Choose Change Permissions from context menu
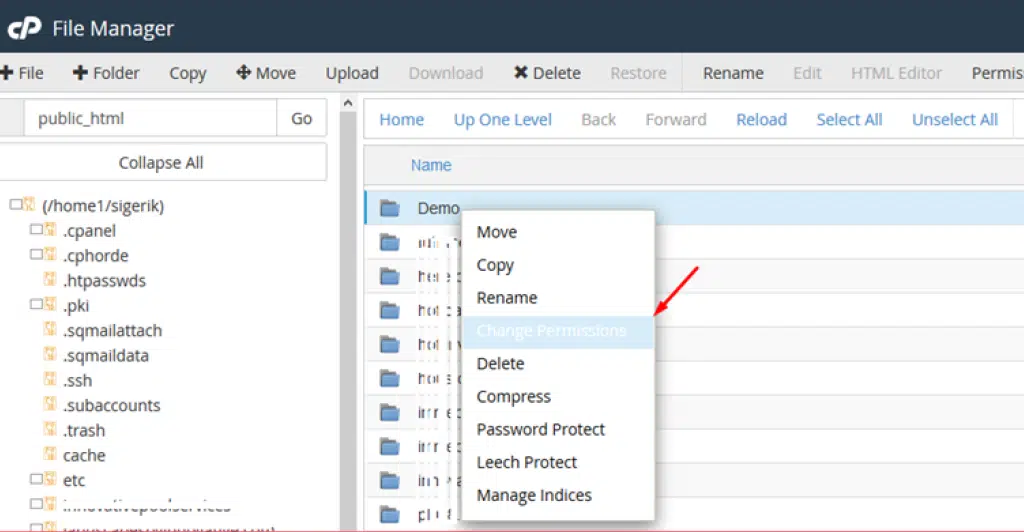The image size is (1024, 532). pos(551,331)
